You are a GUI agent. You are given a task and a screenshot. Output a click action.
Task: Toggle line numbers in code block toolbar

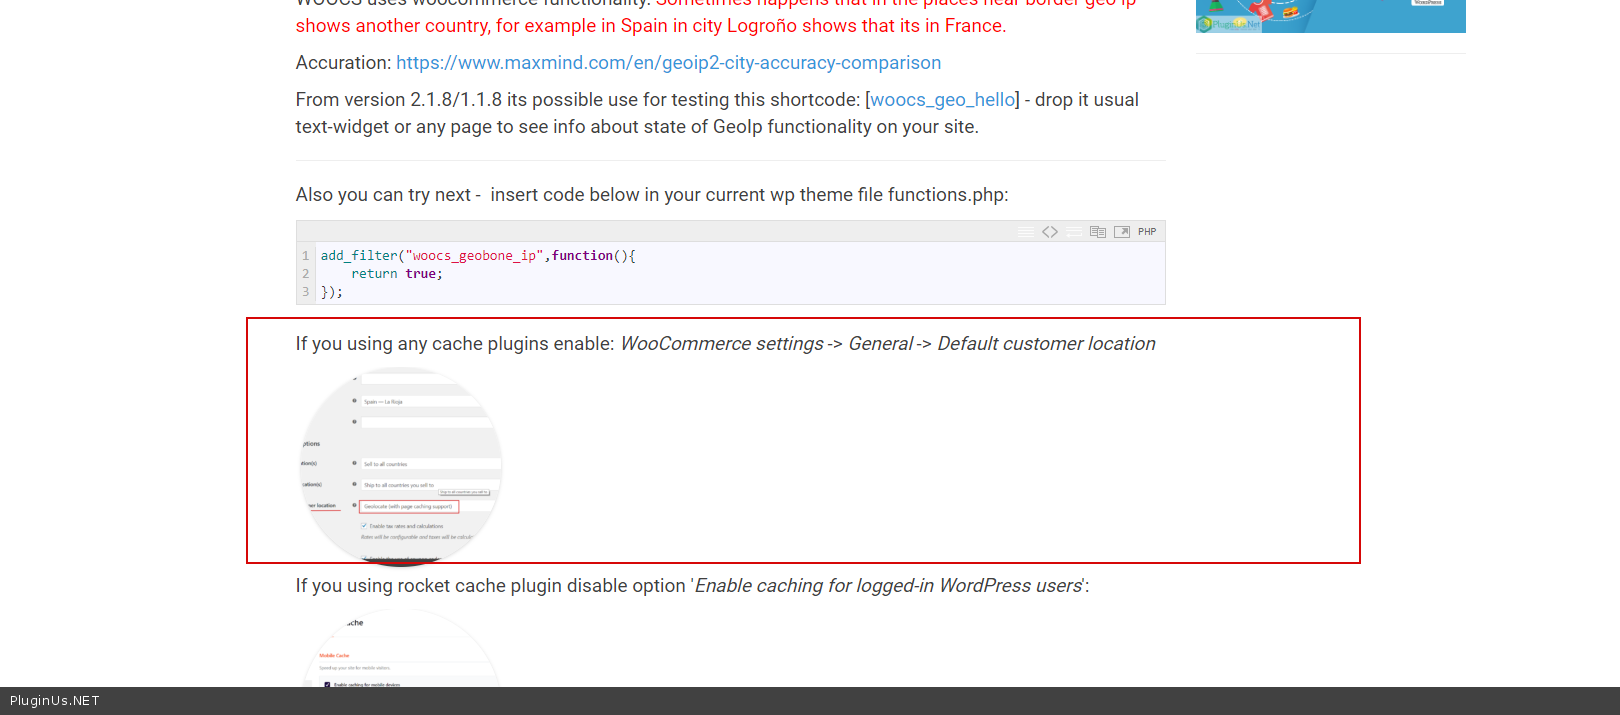click(x=1026, y=232)
